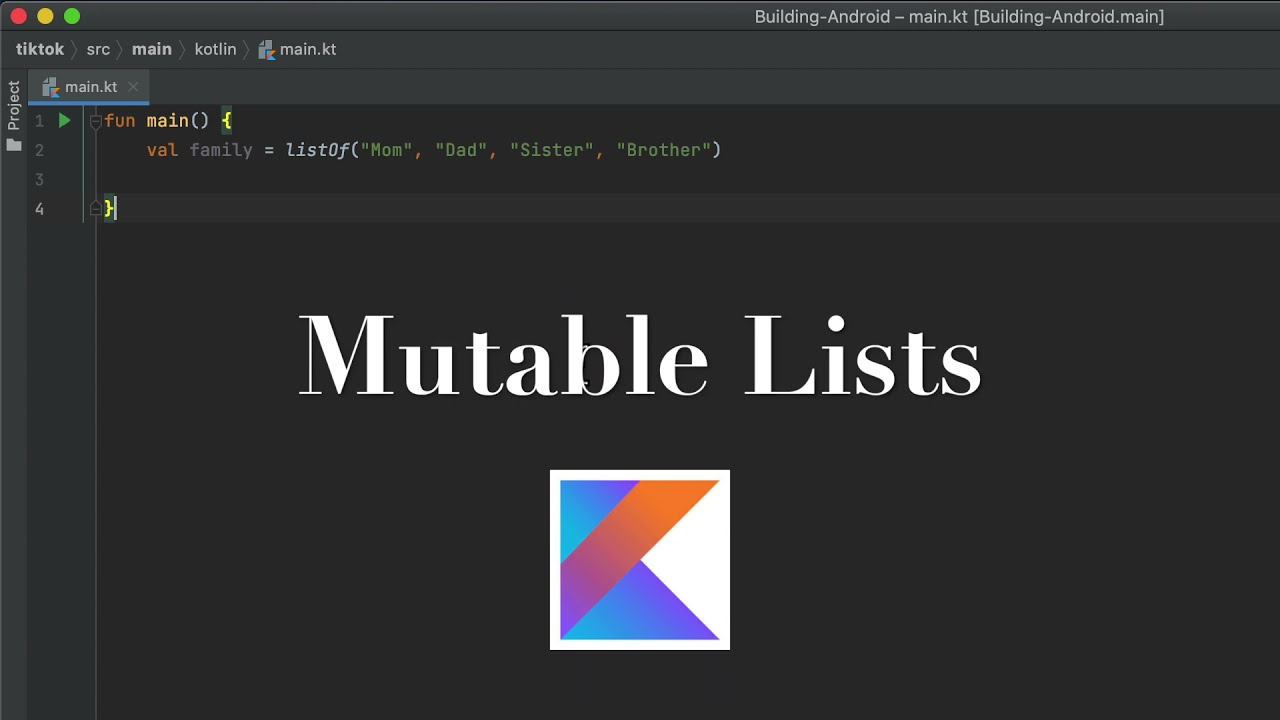This screenshot has width=1280, height=720.
Task: Click the listOf function call
Action: pos(317,150)
